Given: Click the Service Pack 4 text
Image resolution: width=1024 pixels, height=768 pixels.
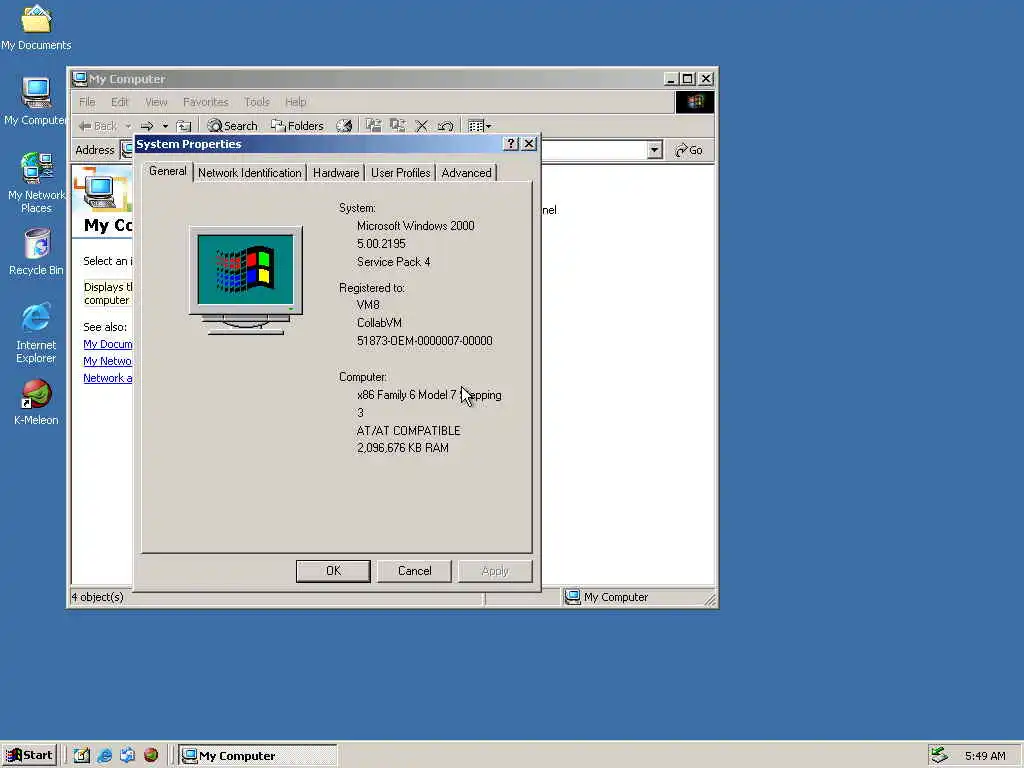Looking at the screenshot, I should pos(393,262).
